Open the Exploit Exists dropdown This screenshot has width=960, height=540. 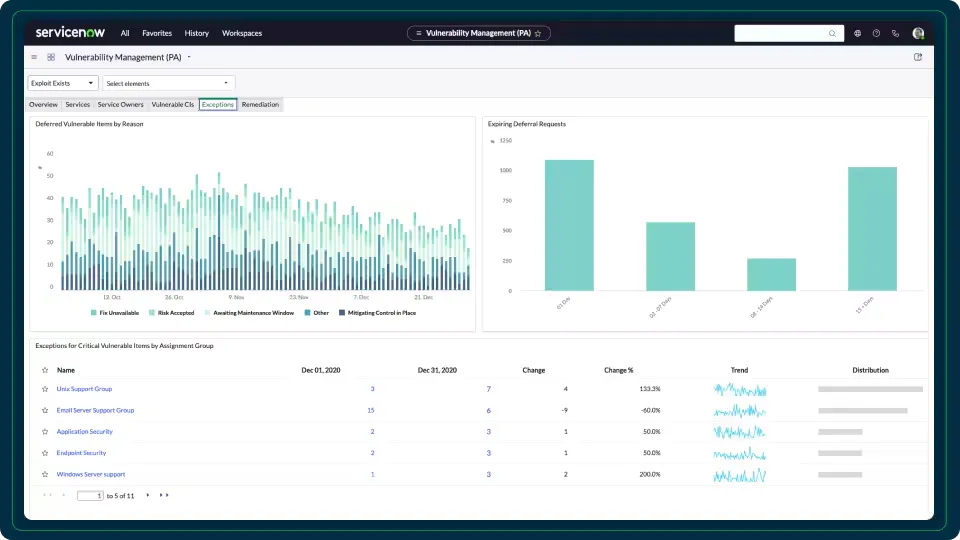click(63, 83)
